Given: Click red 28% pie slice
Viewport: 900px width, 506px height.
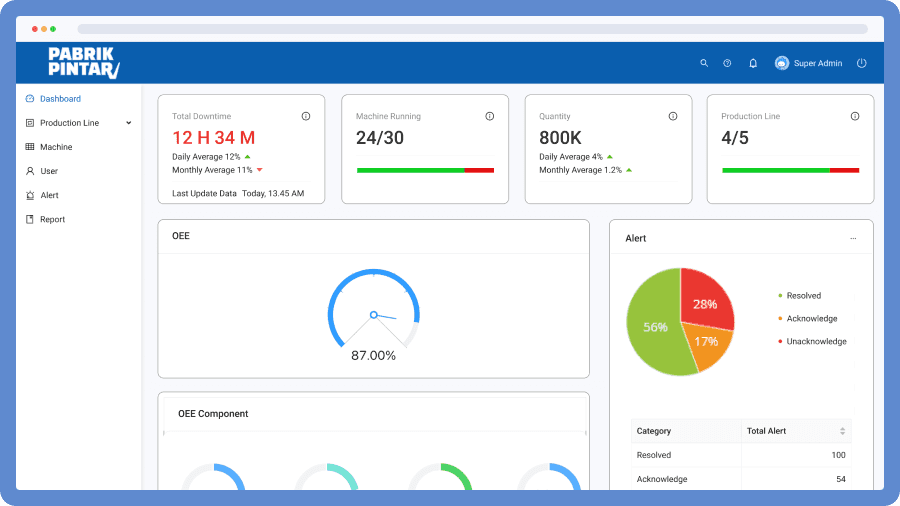Looking at the screenshot, I should coord(705,303).
